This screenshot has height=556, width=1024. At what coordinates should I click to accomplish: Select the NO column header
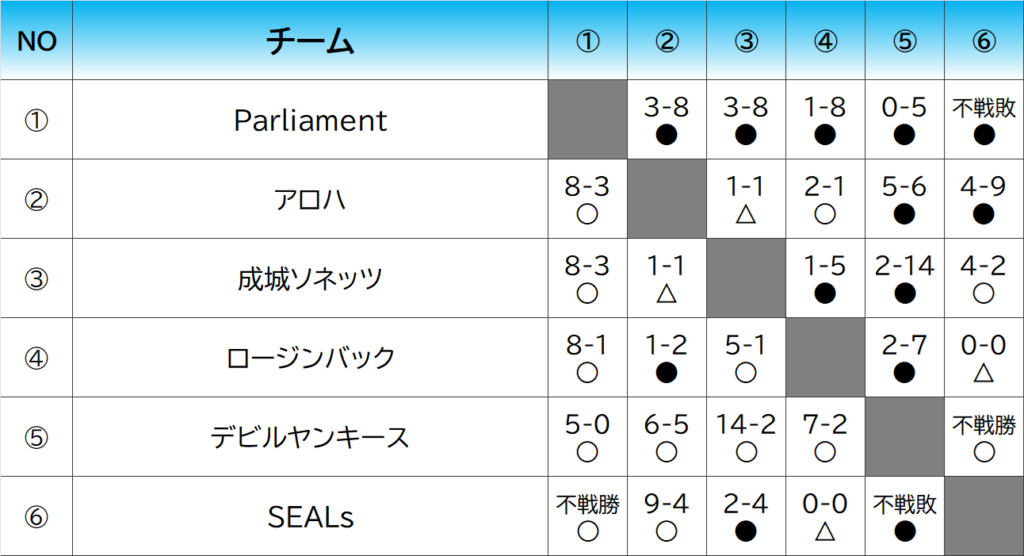pyautogui.click(x=37, y=41)
